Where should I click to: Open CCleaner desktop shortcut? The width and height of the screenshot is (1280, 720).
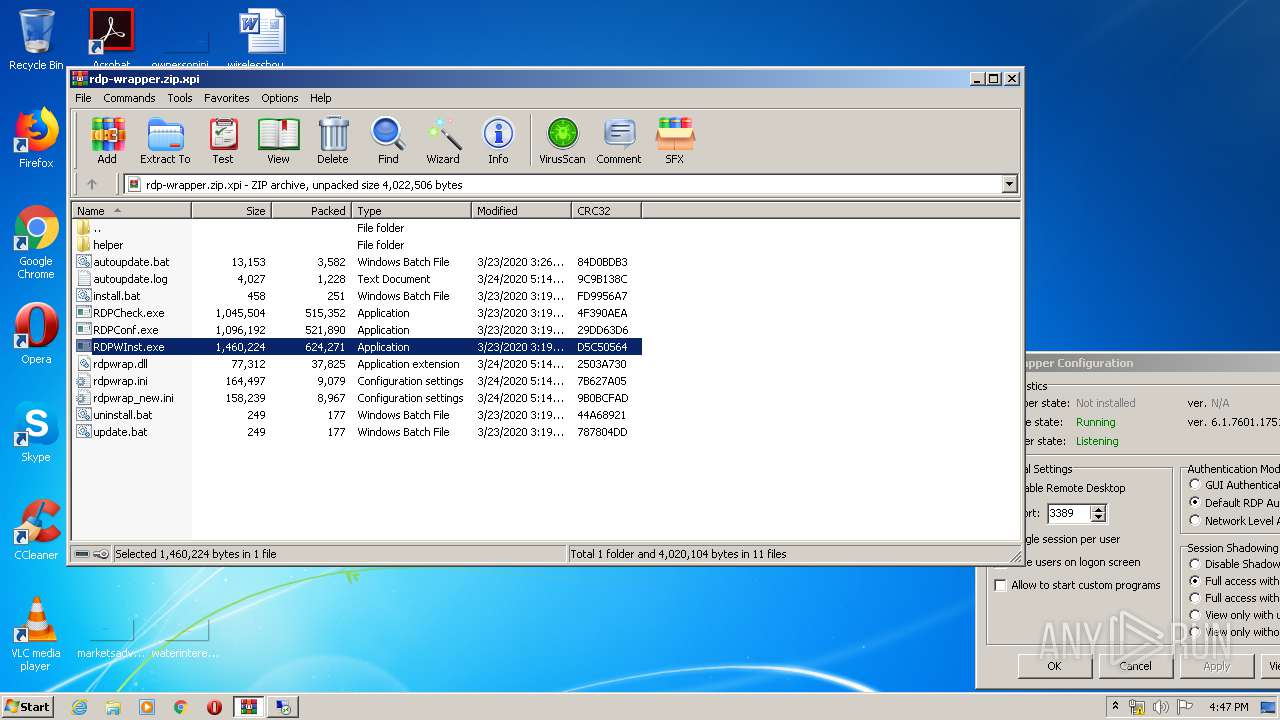pyautogui.click(x=36, y=529)
